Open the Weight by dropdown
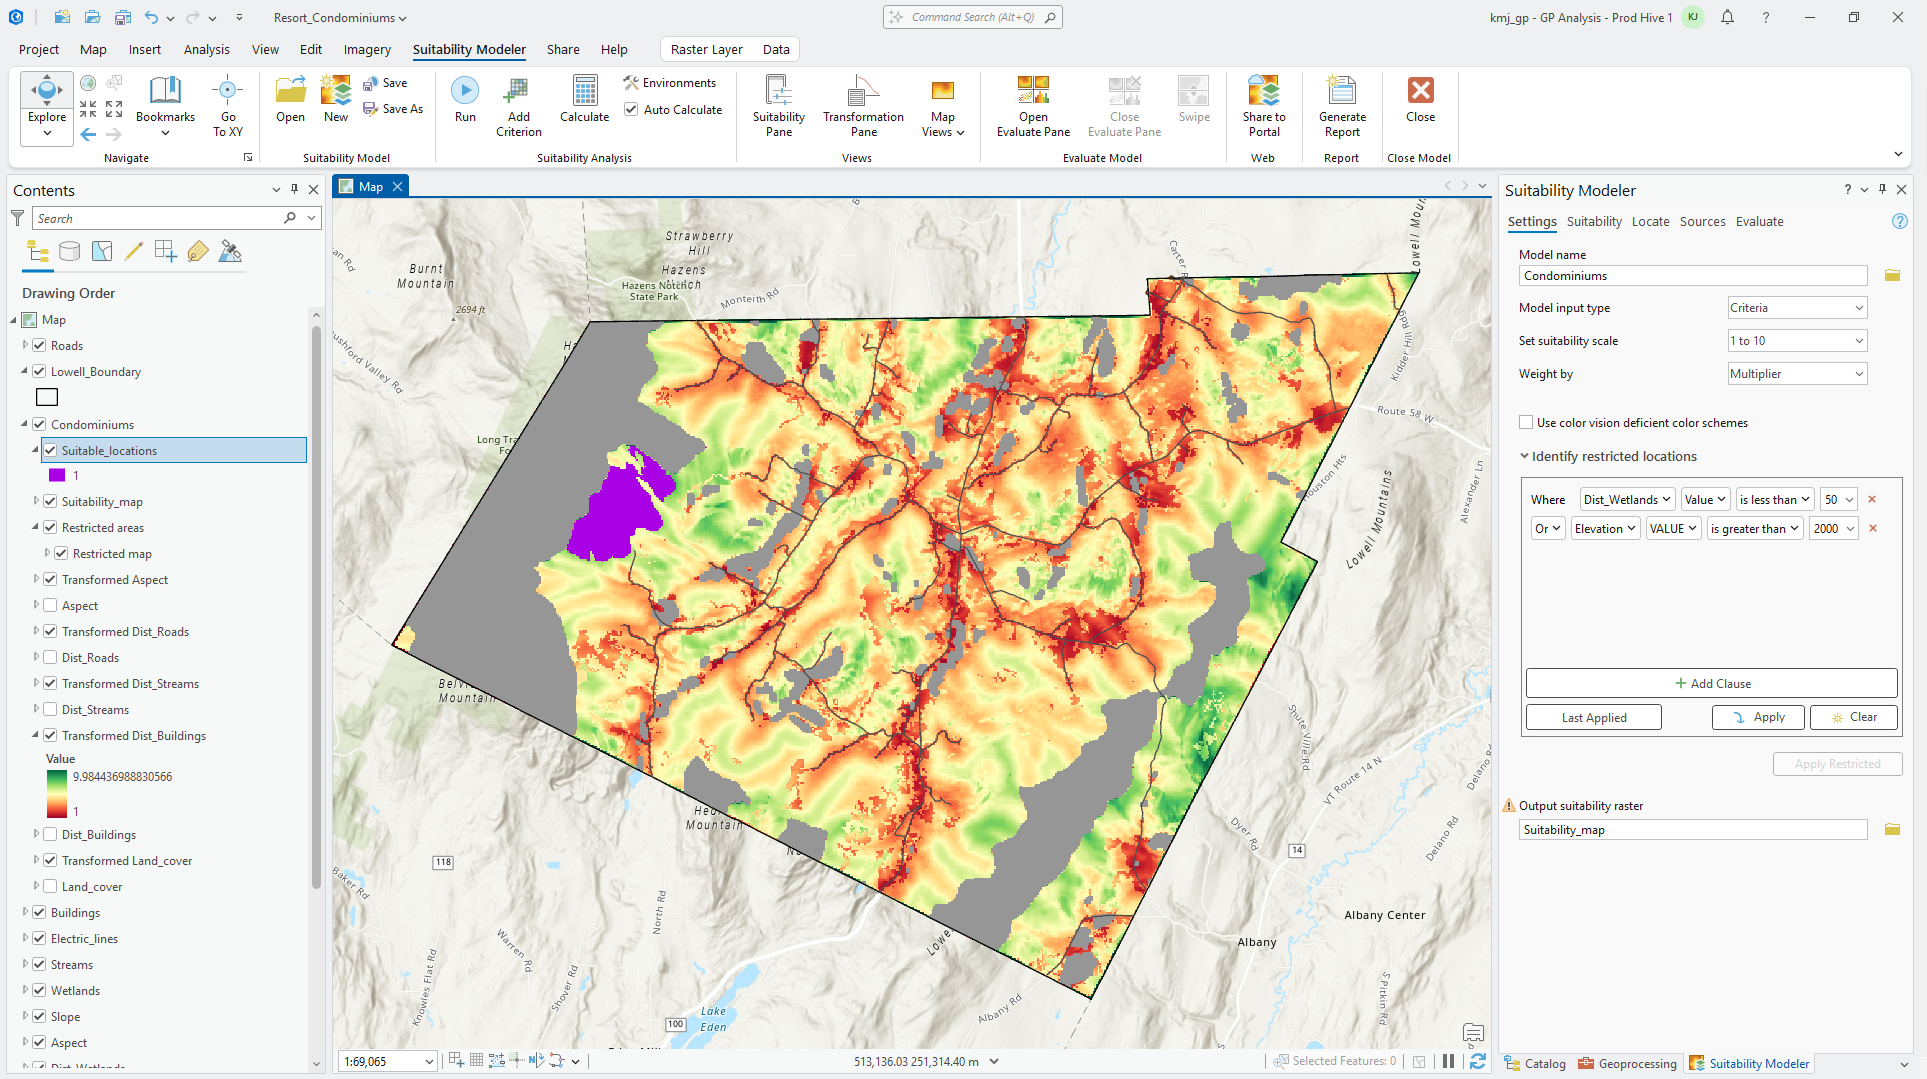The width and height of the screenshot is (1927, 1079). (1797, 374)
